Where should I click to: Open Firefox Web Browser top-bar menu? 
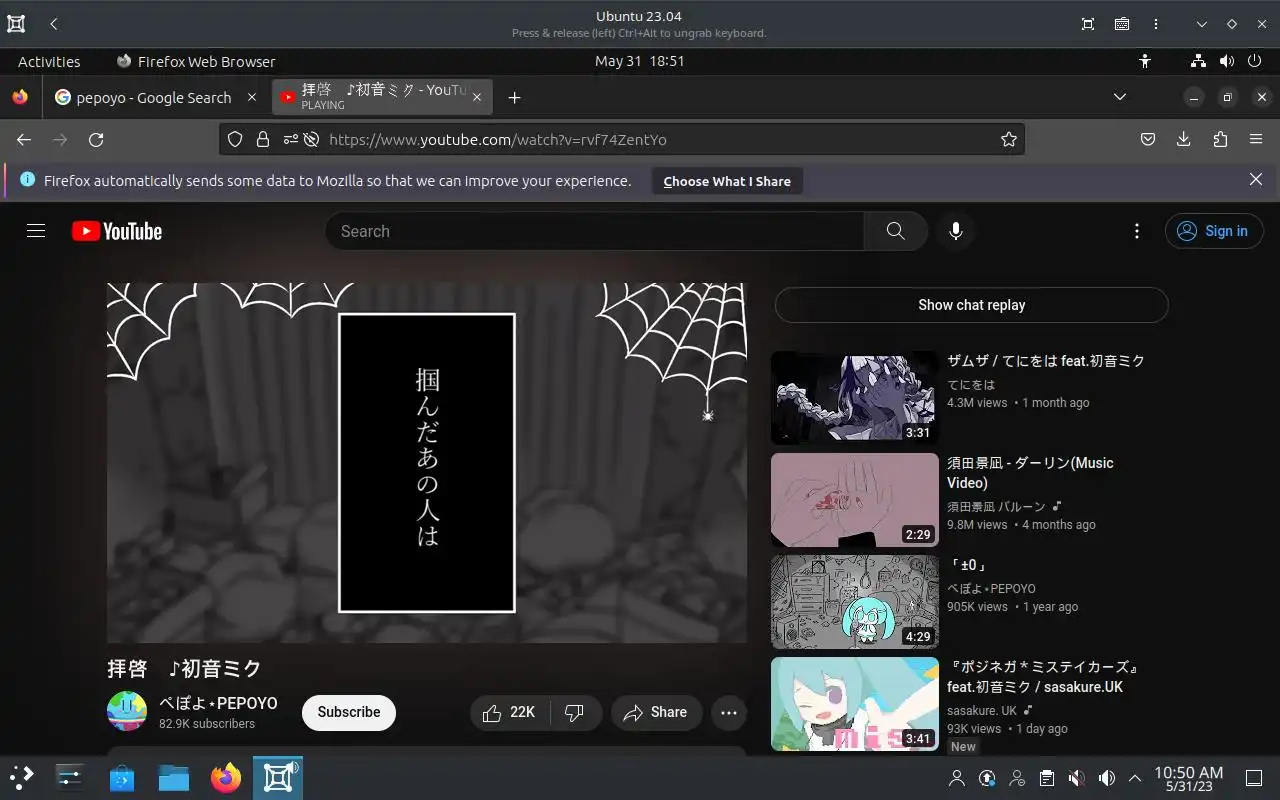[x=196, y=61]
